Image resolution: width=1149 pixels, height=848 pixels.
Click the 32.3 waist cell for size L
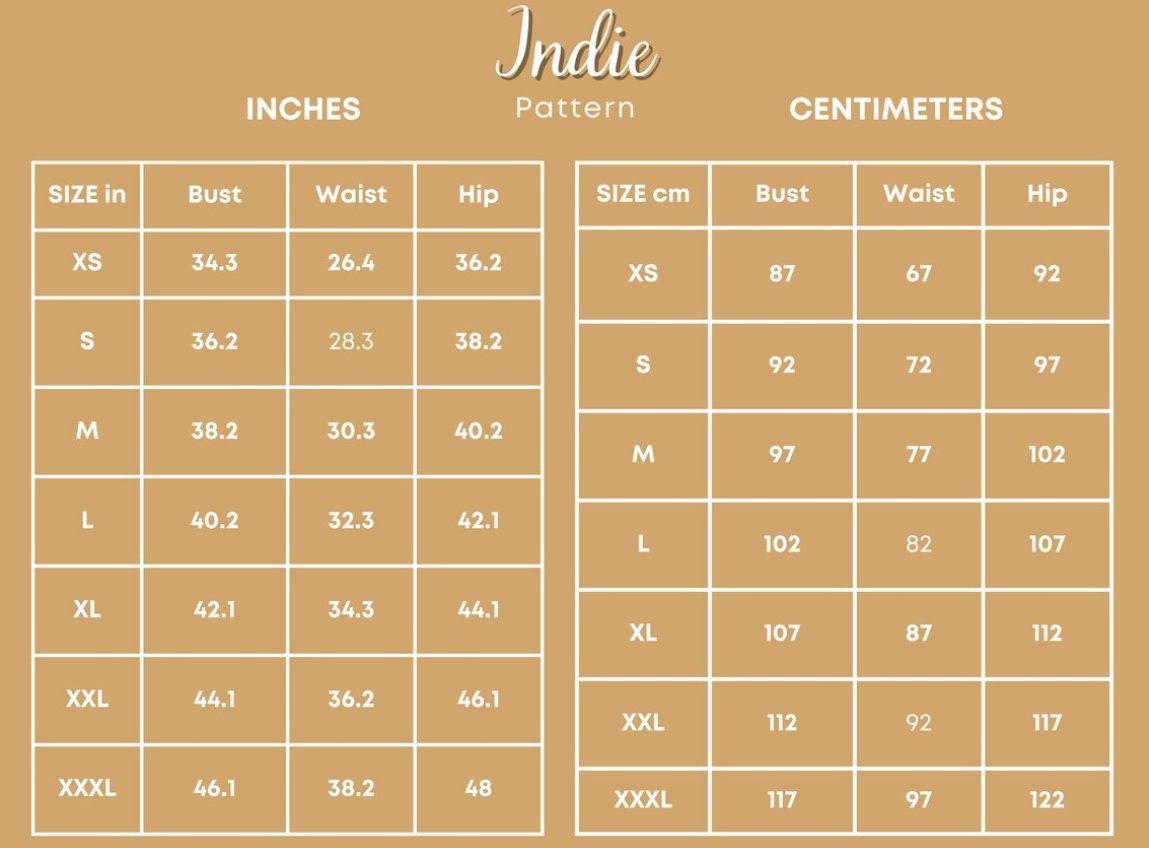[x=351, y=521]
